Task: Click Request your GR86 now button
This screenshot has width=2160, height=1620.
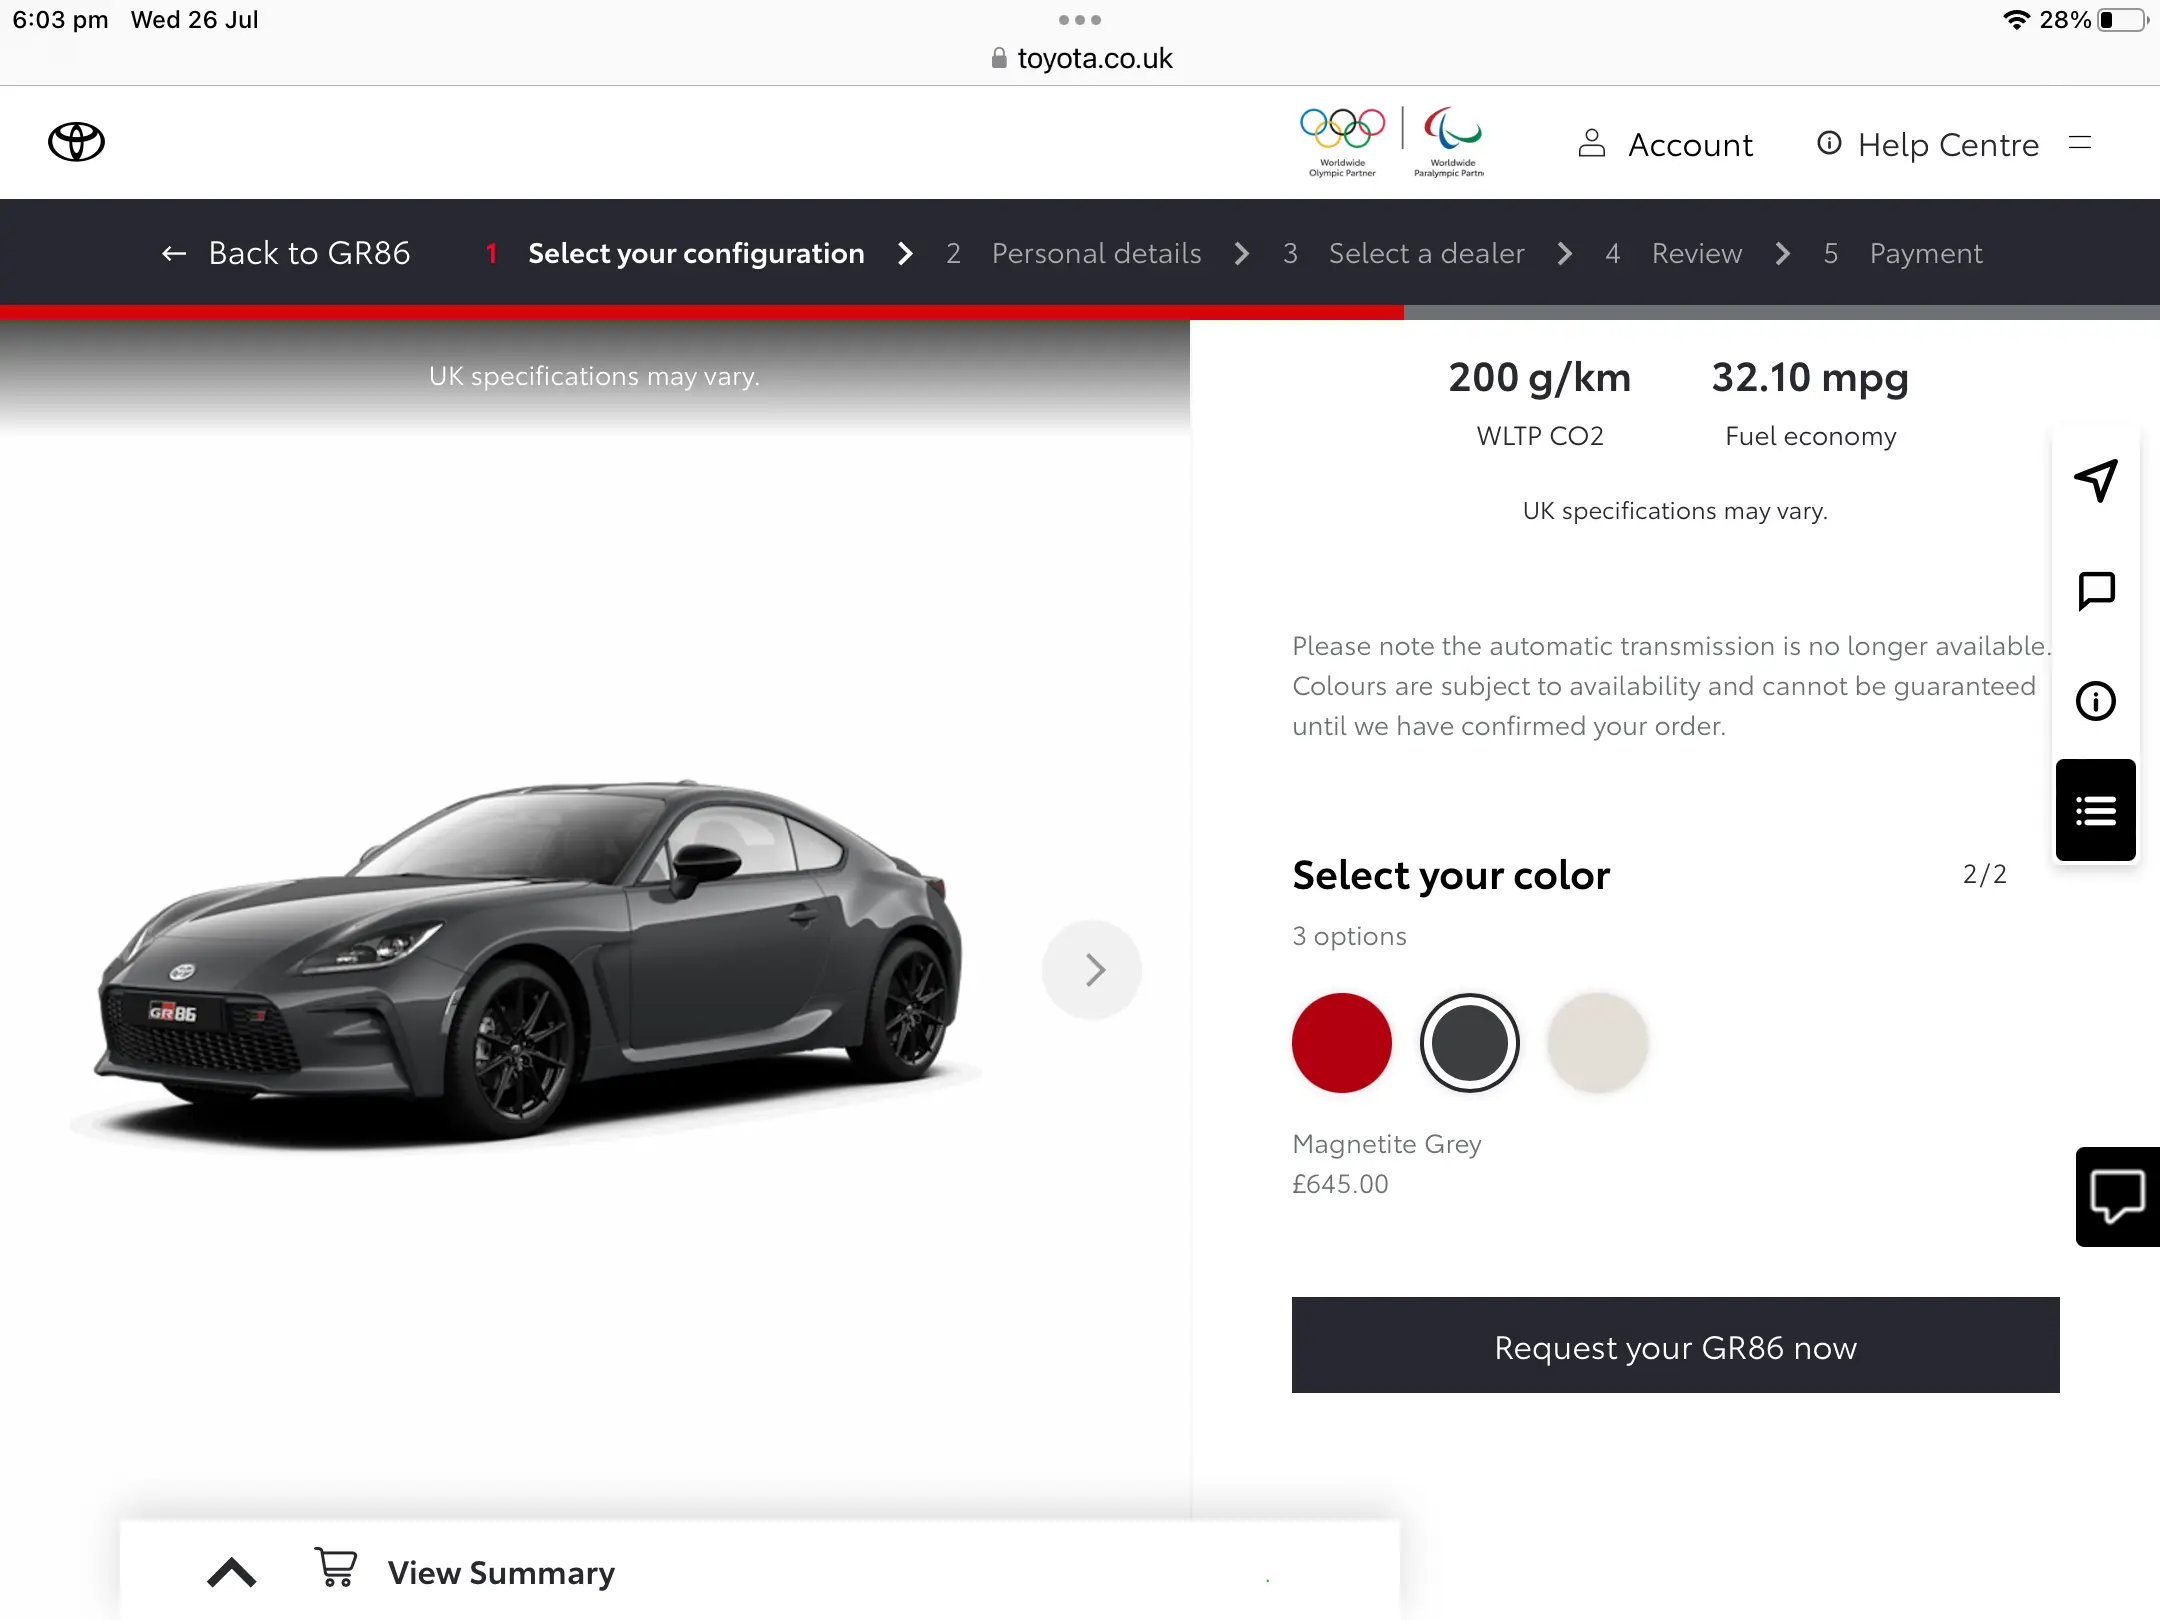Action: 1676,1345
